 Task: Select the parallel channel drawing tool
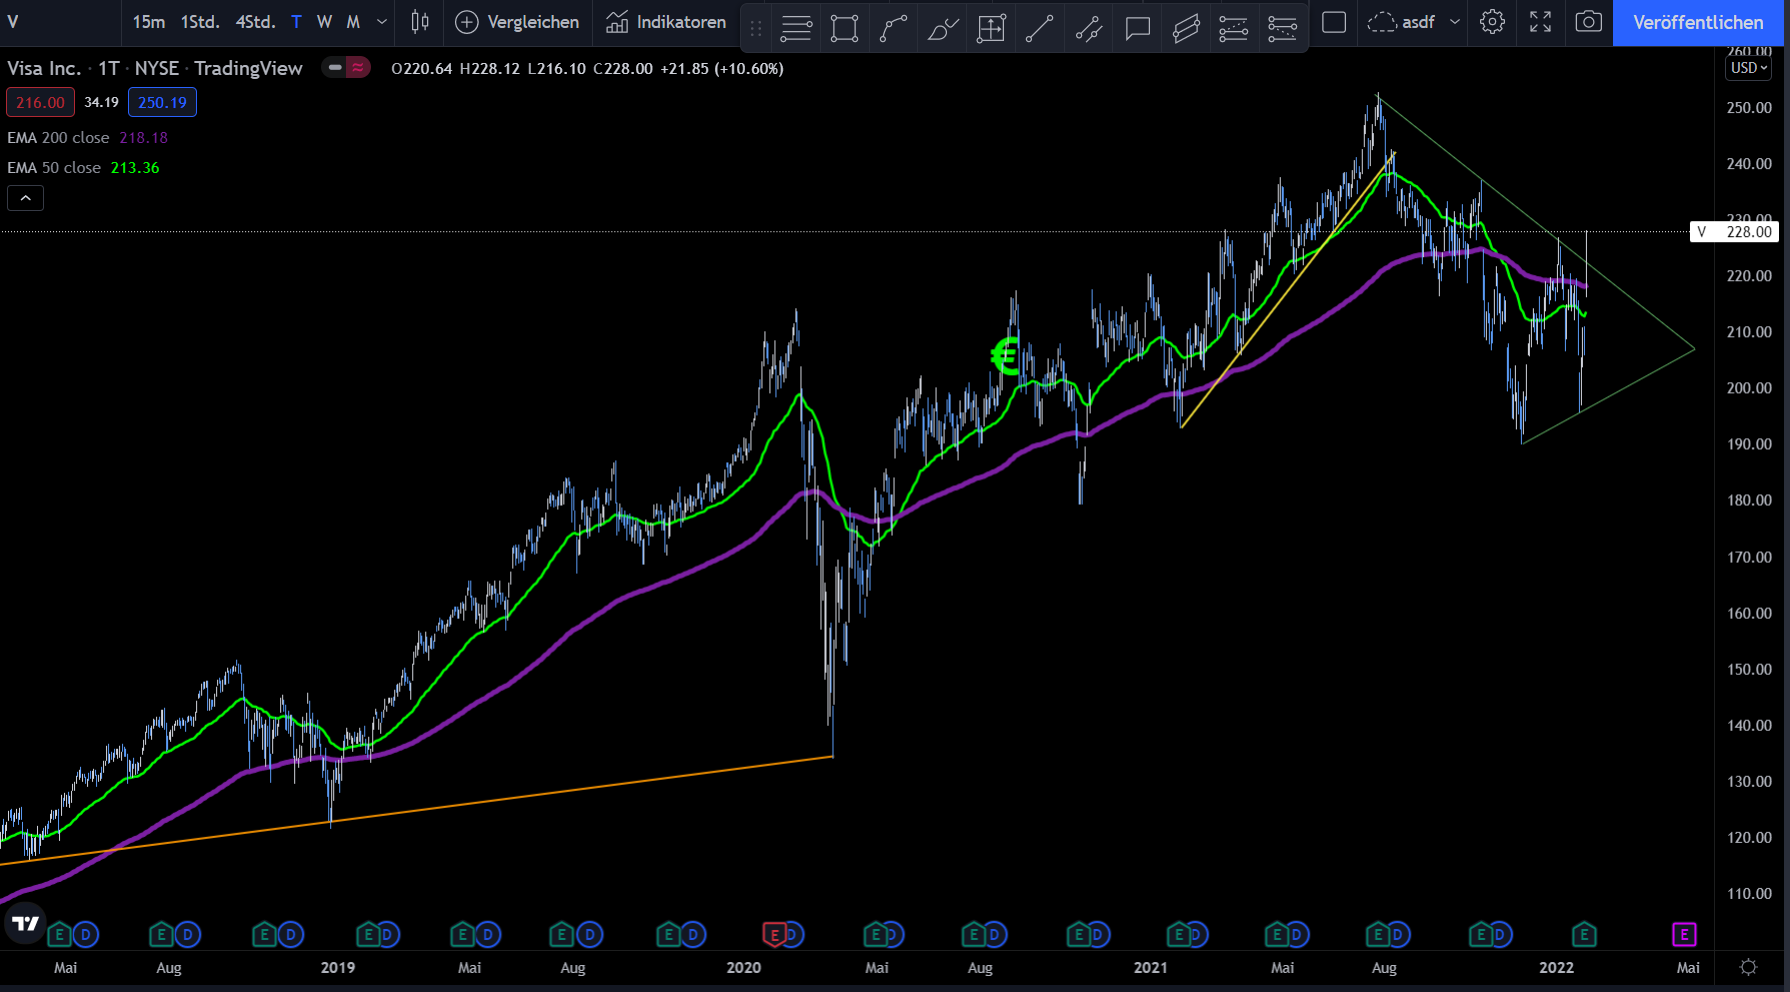click(1186, 28)
